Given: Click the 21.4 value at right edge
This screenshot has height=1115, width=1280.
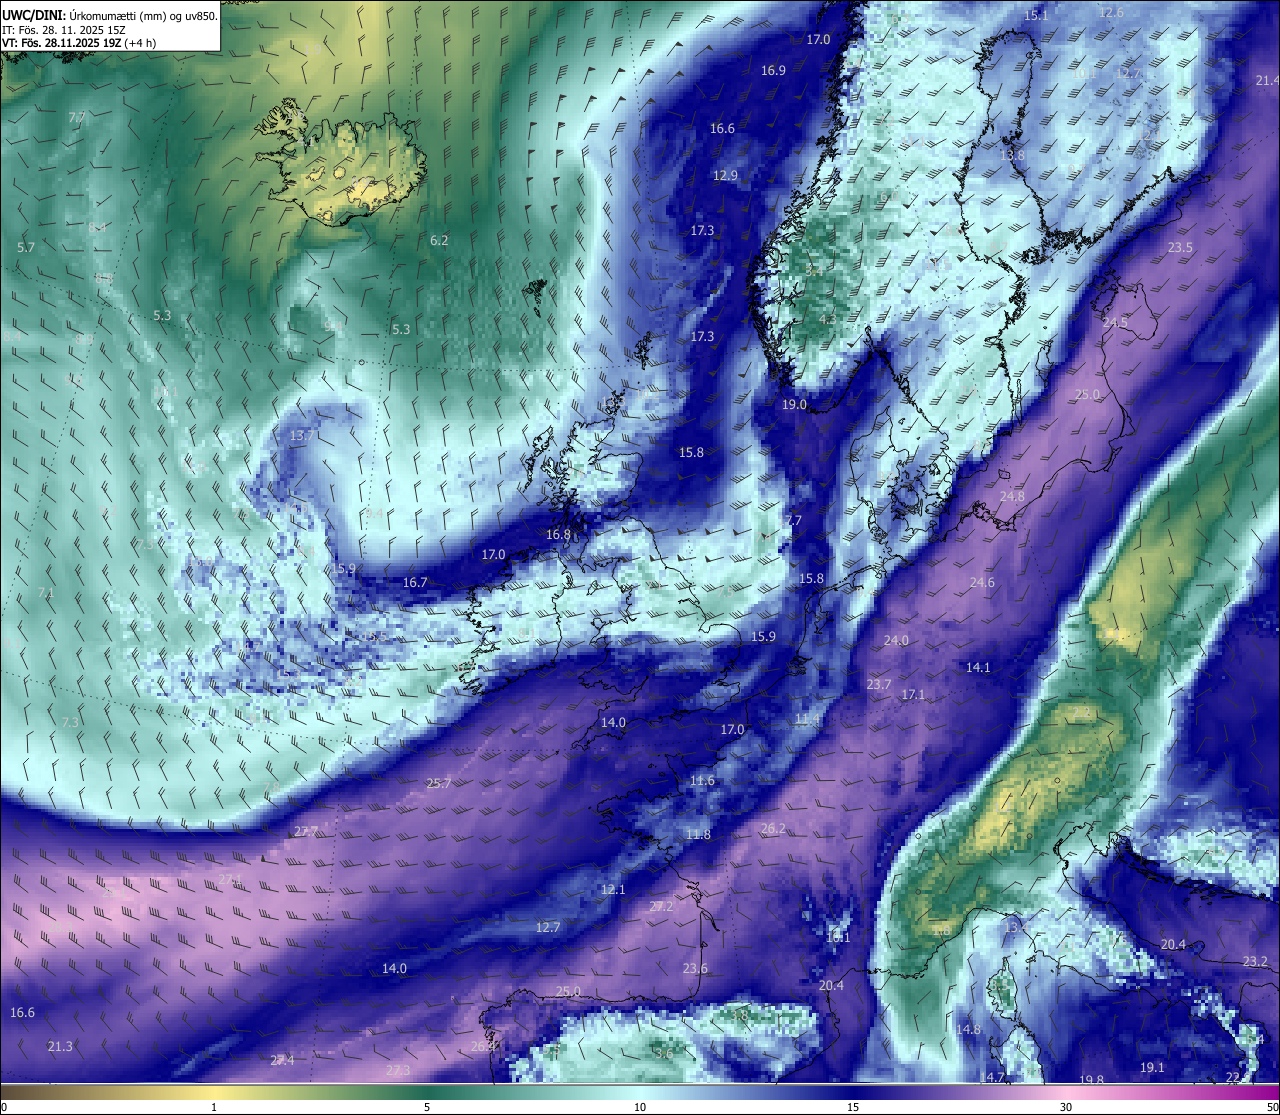Looking at the screenshot, I should tap(1267, 80).
